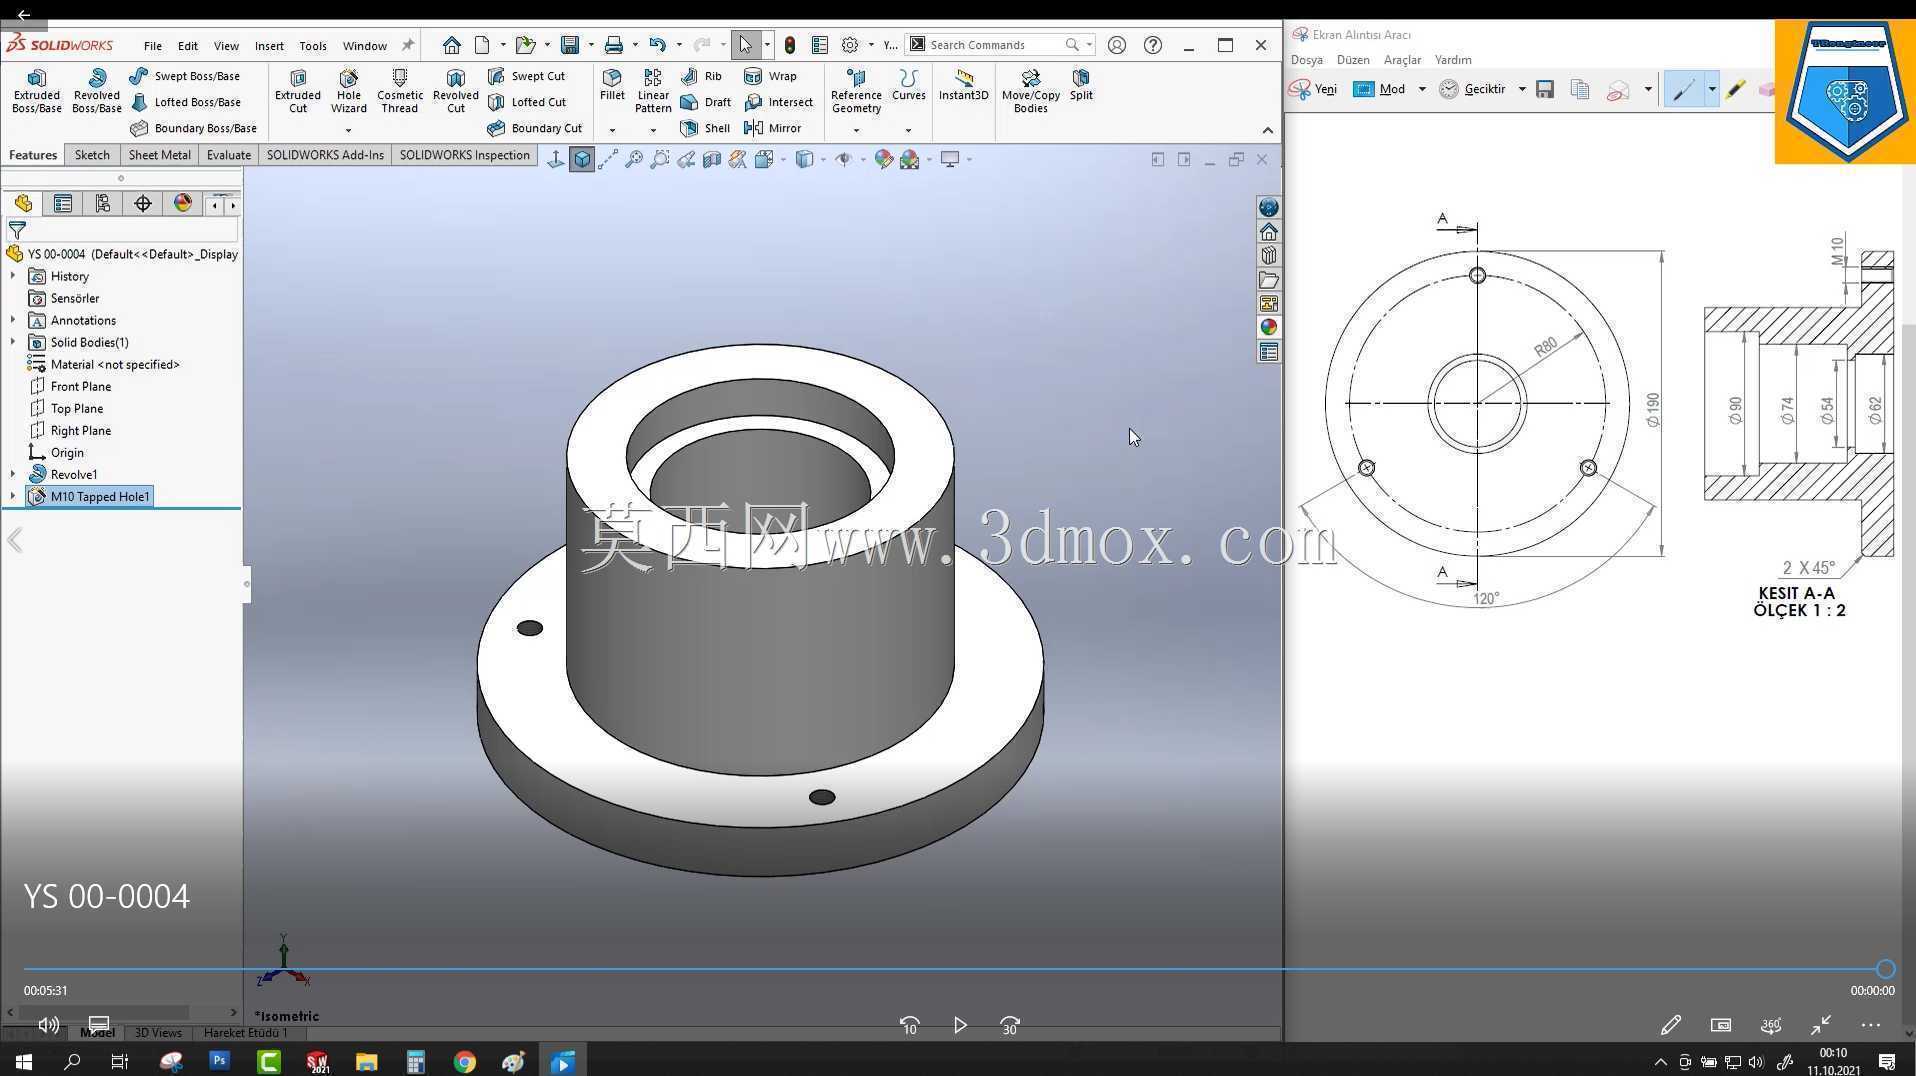Toggle video player subtitles button

coord(99,1025)
